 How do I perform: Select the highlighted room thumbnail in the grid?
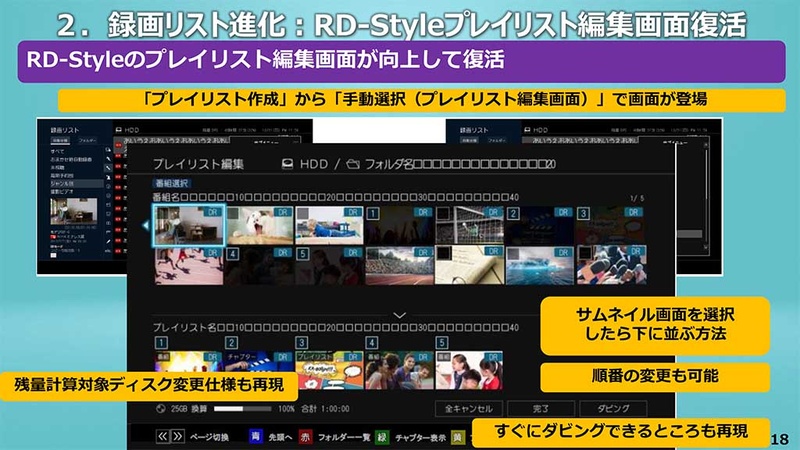pyautogui.click(x=189, y=225)
